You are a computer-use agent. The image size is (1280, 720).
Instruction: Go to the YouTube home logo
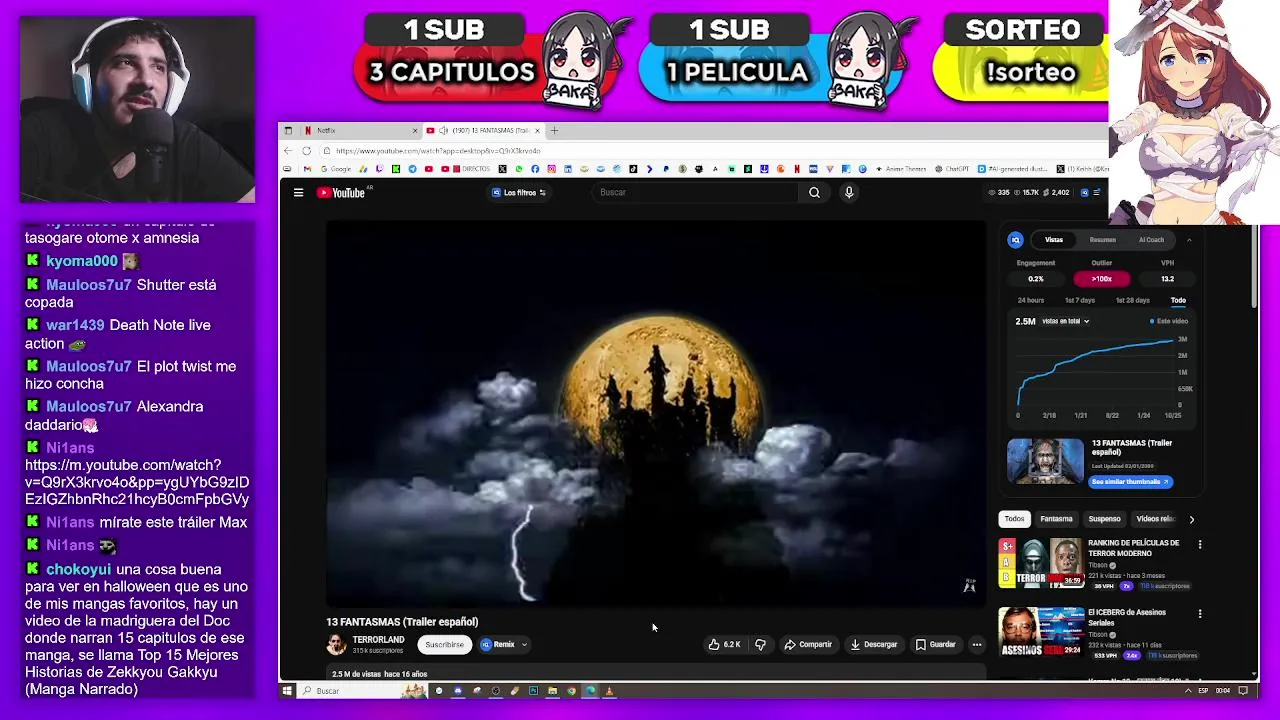(x=341, y=193)
